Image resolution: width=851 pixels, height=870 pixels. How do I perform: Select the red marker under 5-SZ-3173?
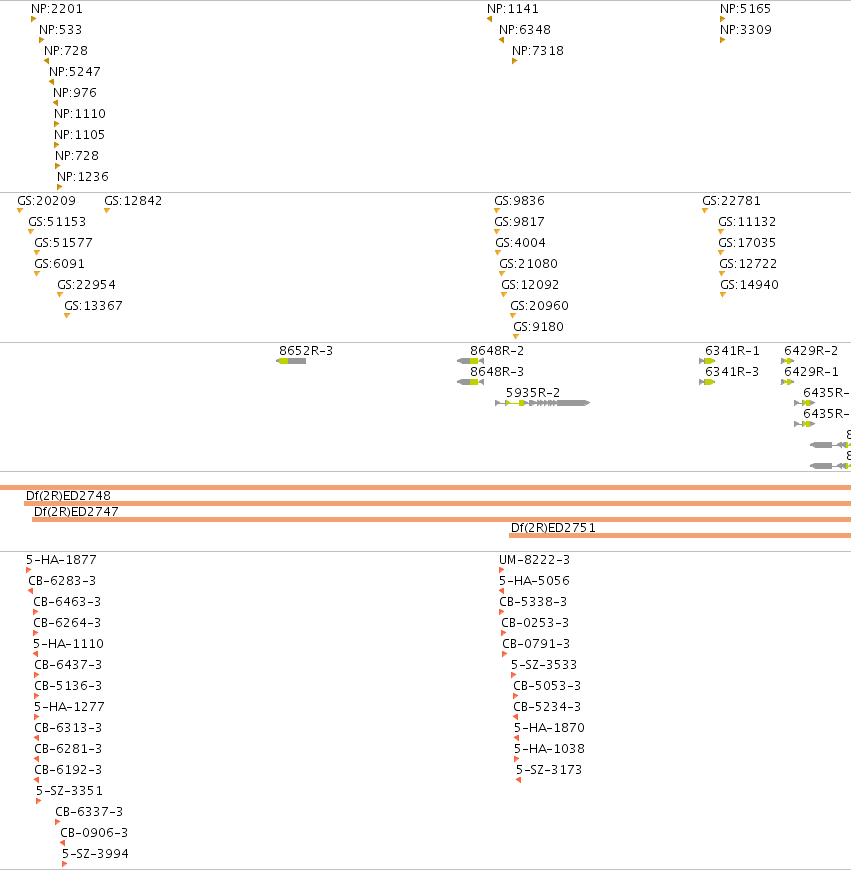pos(518,780)
